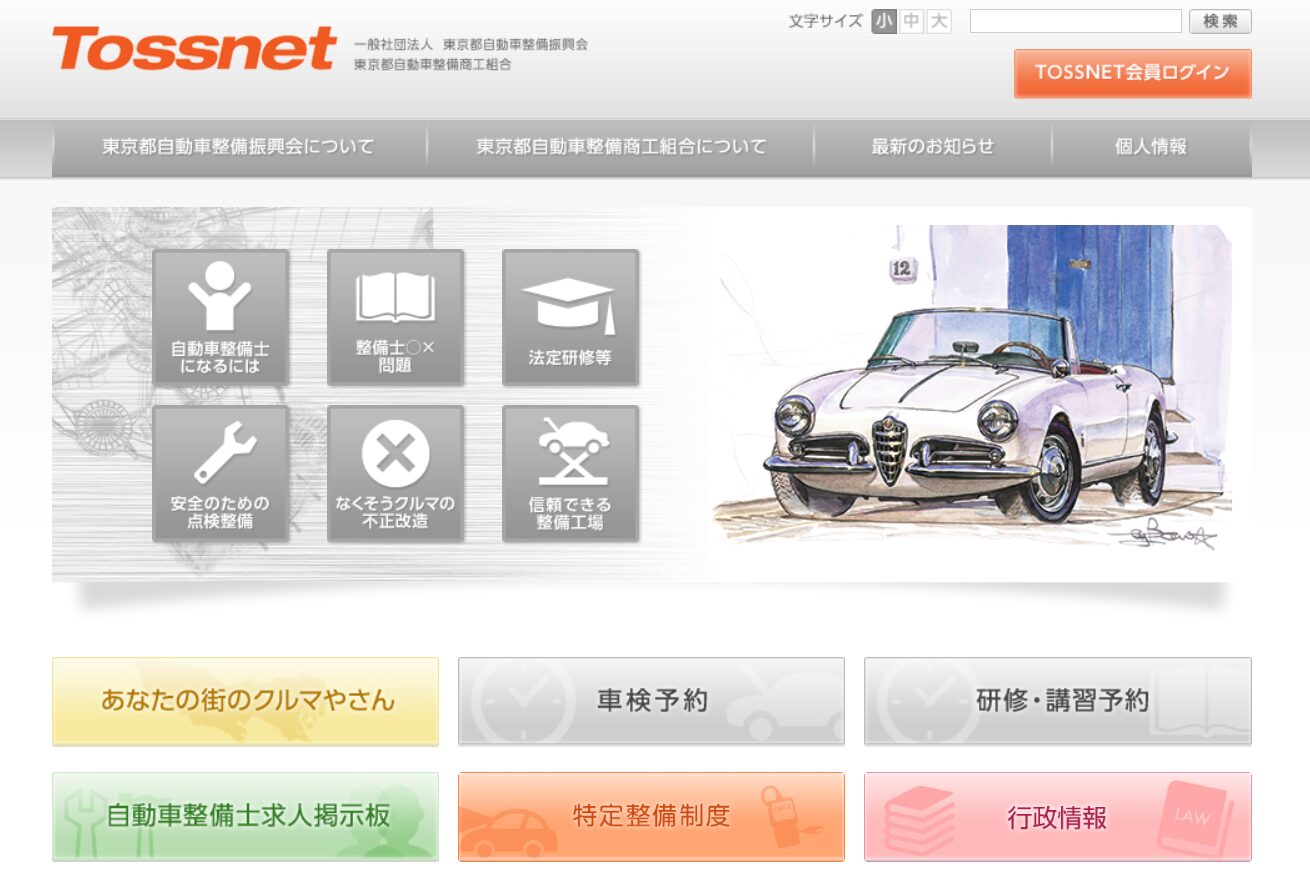
Task: Open 東京都自動車整備商工組合について menu
Action: pyautogui.click(x=621, y=147)
